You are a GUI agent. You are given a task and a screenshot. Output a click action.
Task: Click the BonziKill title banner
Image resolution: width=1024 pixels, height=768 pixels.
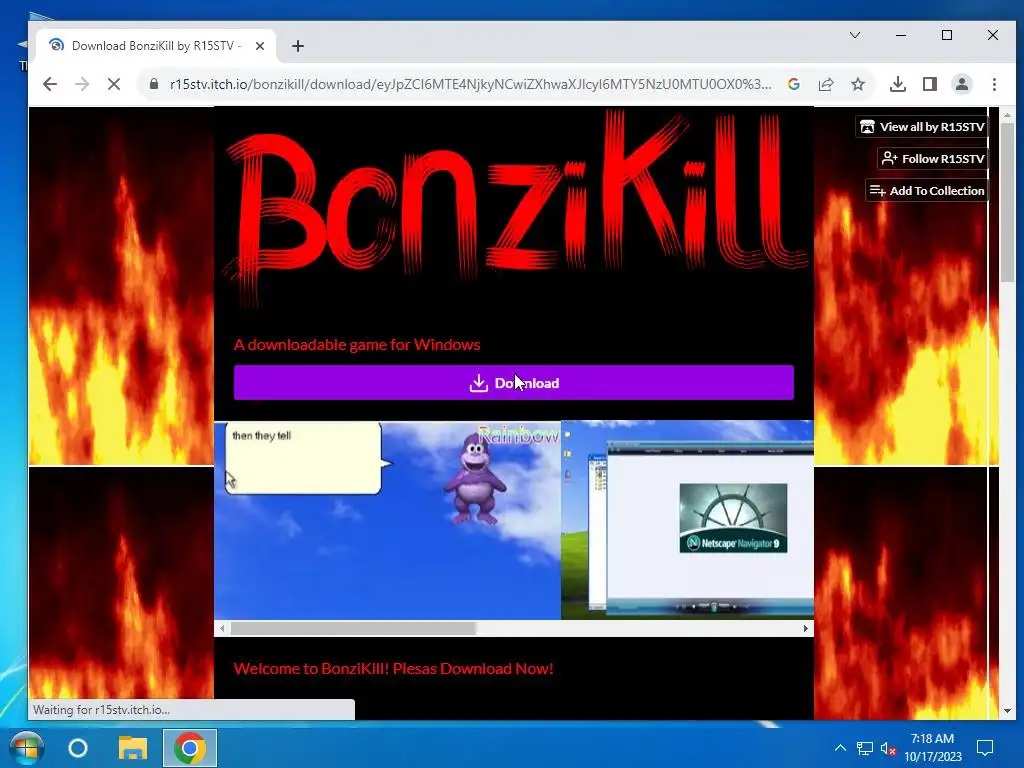[x=516, y=208]
